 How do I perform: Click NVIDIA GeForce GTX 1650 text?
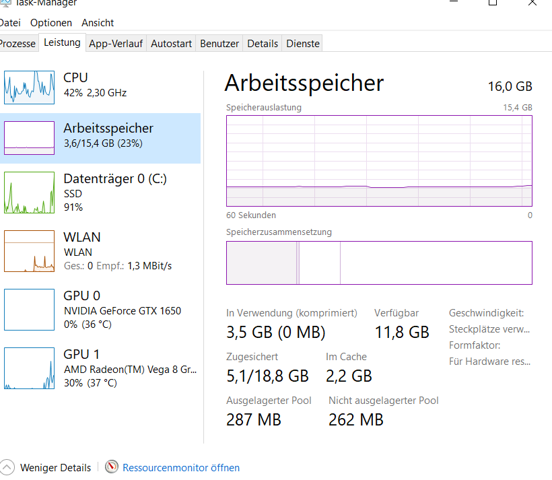point(122,311)
